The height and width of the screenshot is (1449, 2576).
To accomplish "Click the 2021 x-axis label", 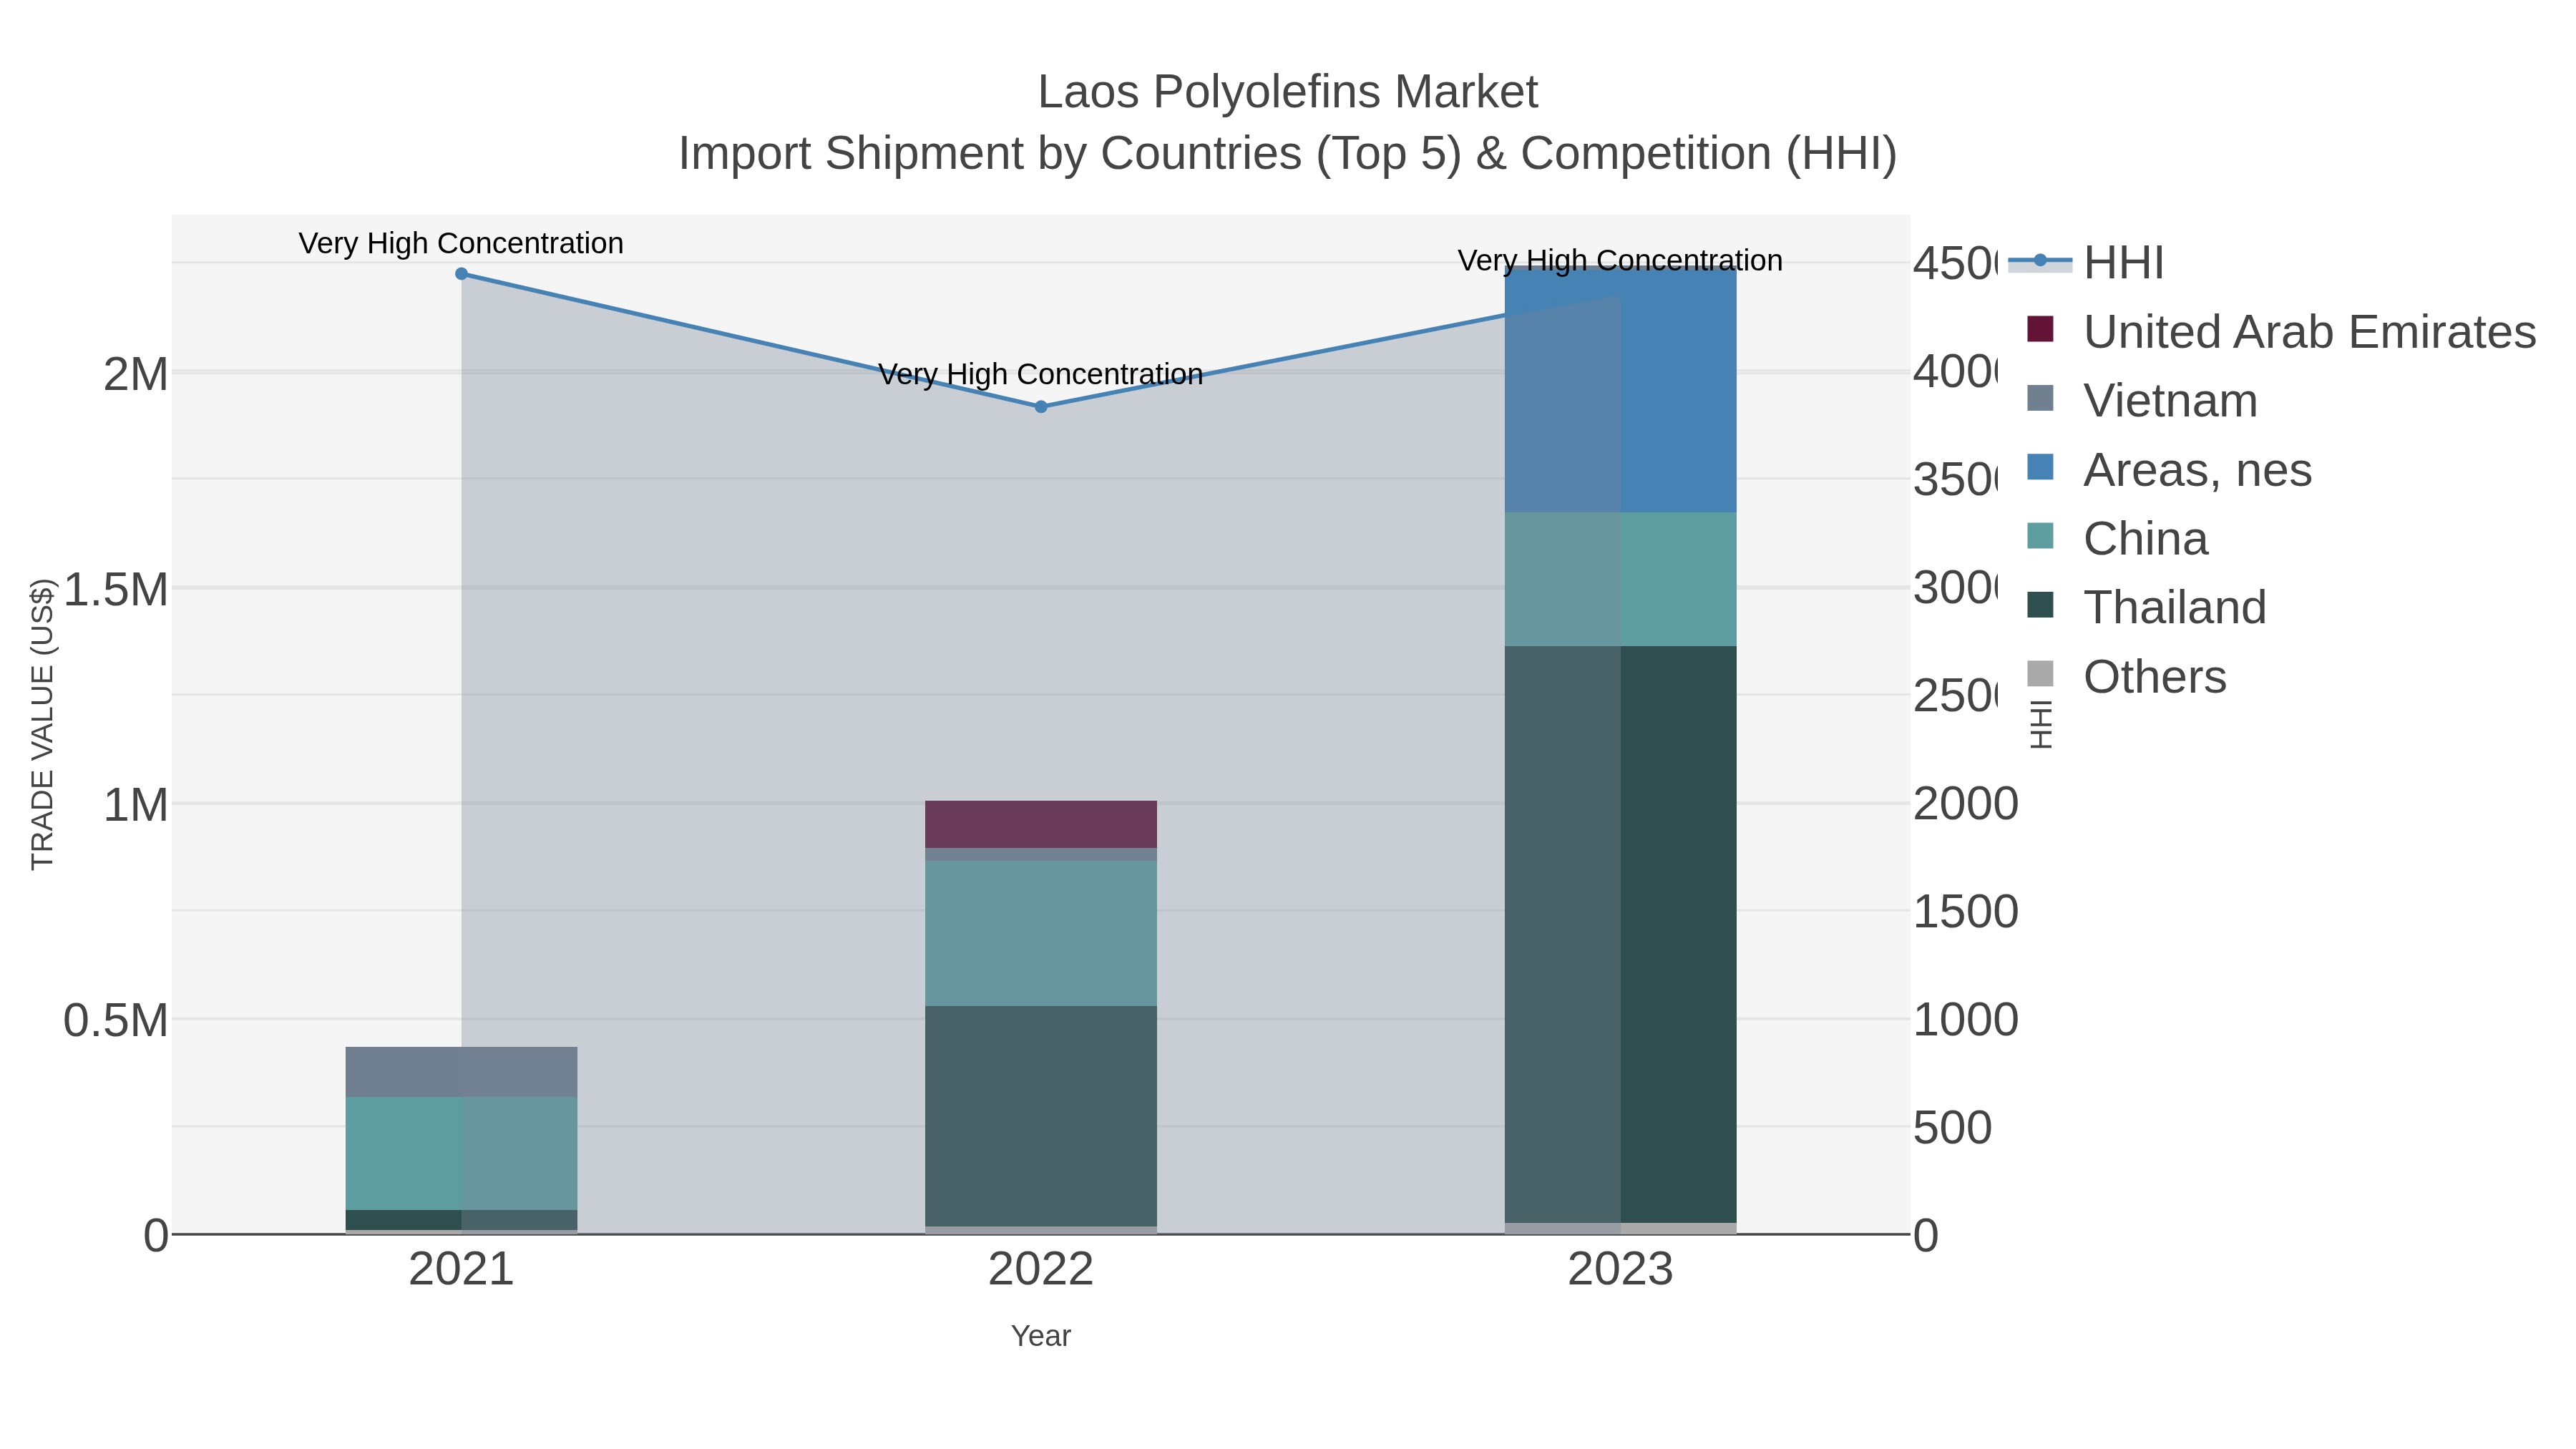I will tap(461, 1270).
